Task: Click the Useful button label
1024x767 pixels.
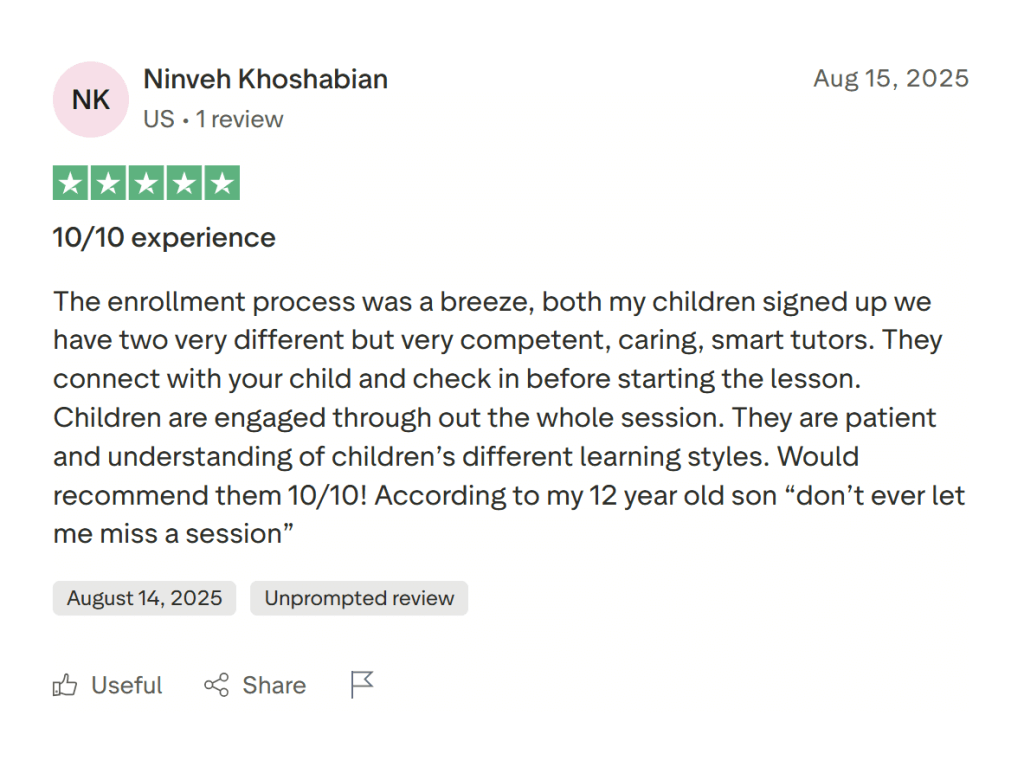Action: point(126,685)
